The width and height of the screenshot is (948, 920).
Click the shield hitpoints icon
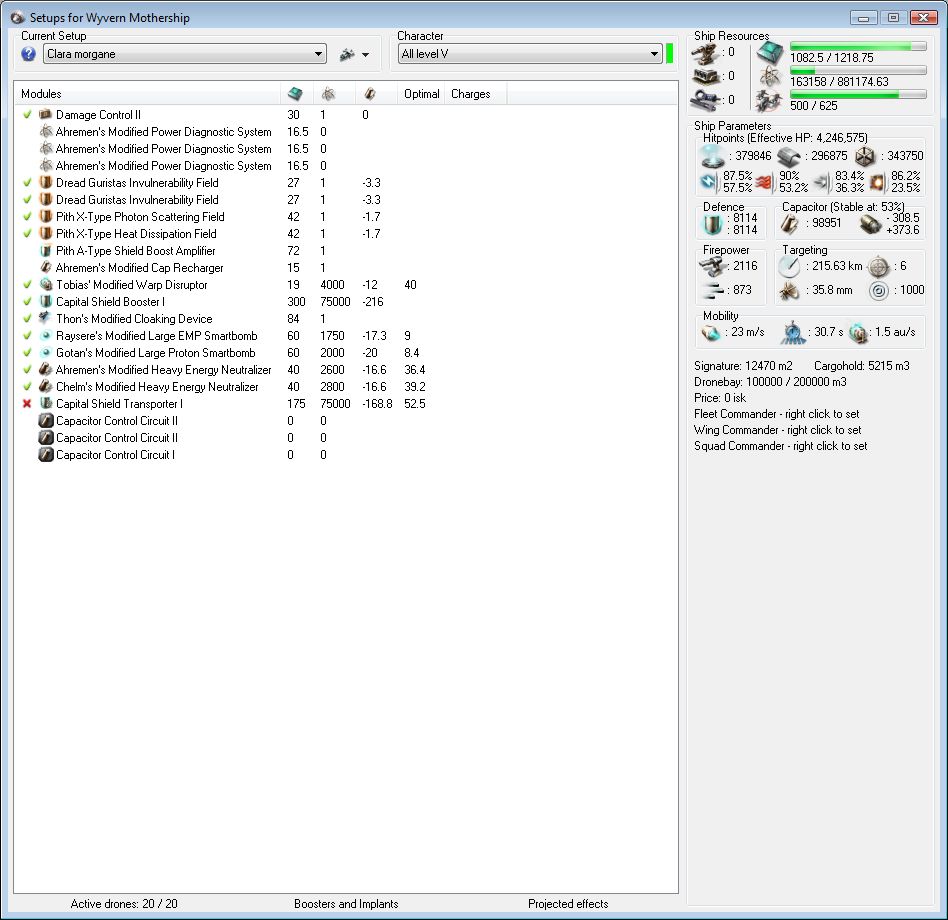(x=712, y=156)
